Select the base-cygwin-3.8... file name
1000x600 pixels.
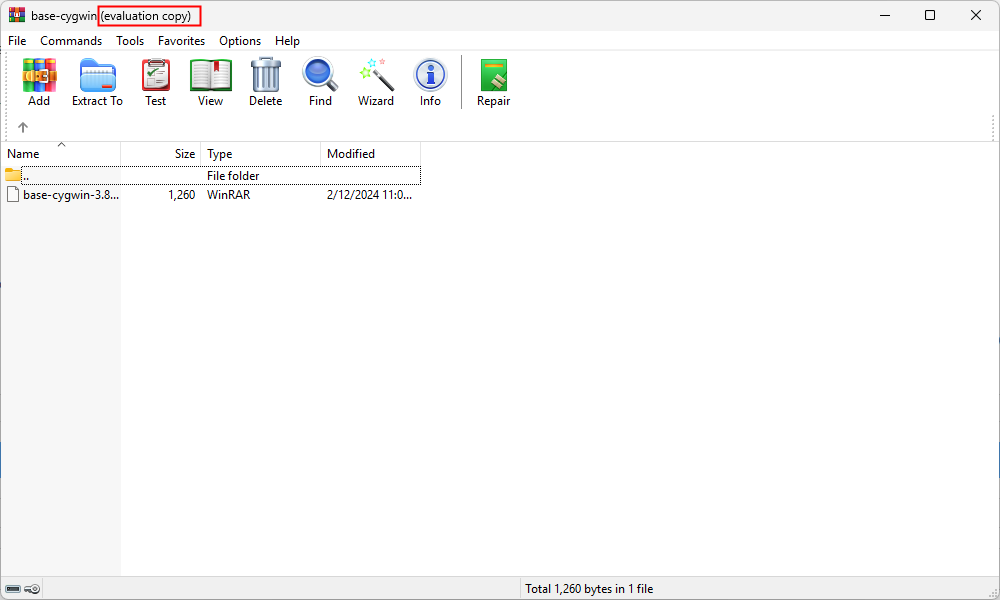71,194
